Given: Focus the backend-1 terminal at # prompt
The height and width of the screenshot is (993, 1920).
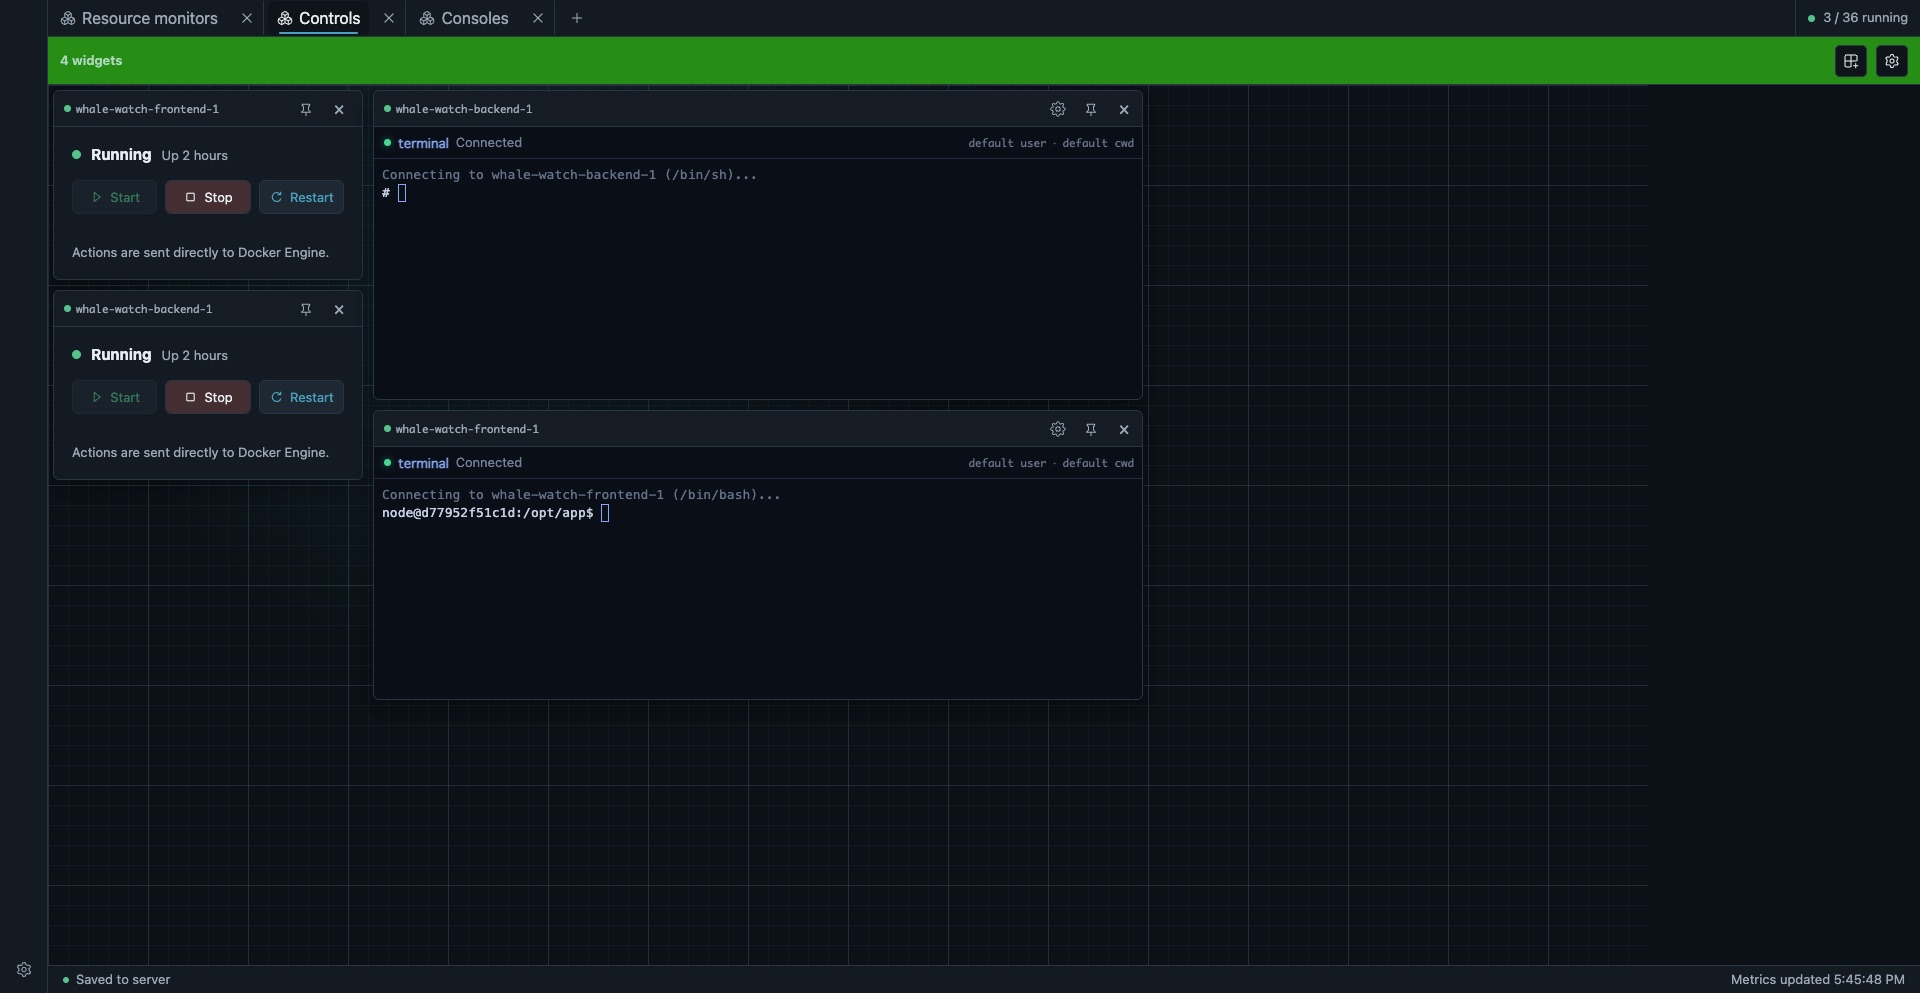Looking at the screenshot, I should coord(402,193).
